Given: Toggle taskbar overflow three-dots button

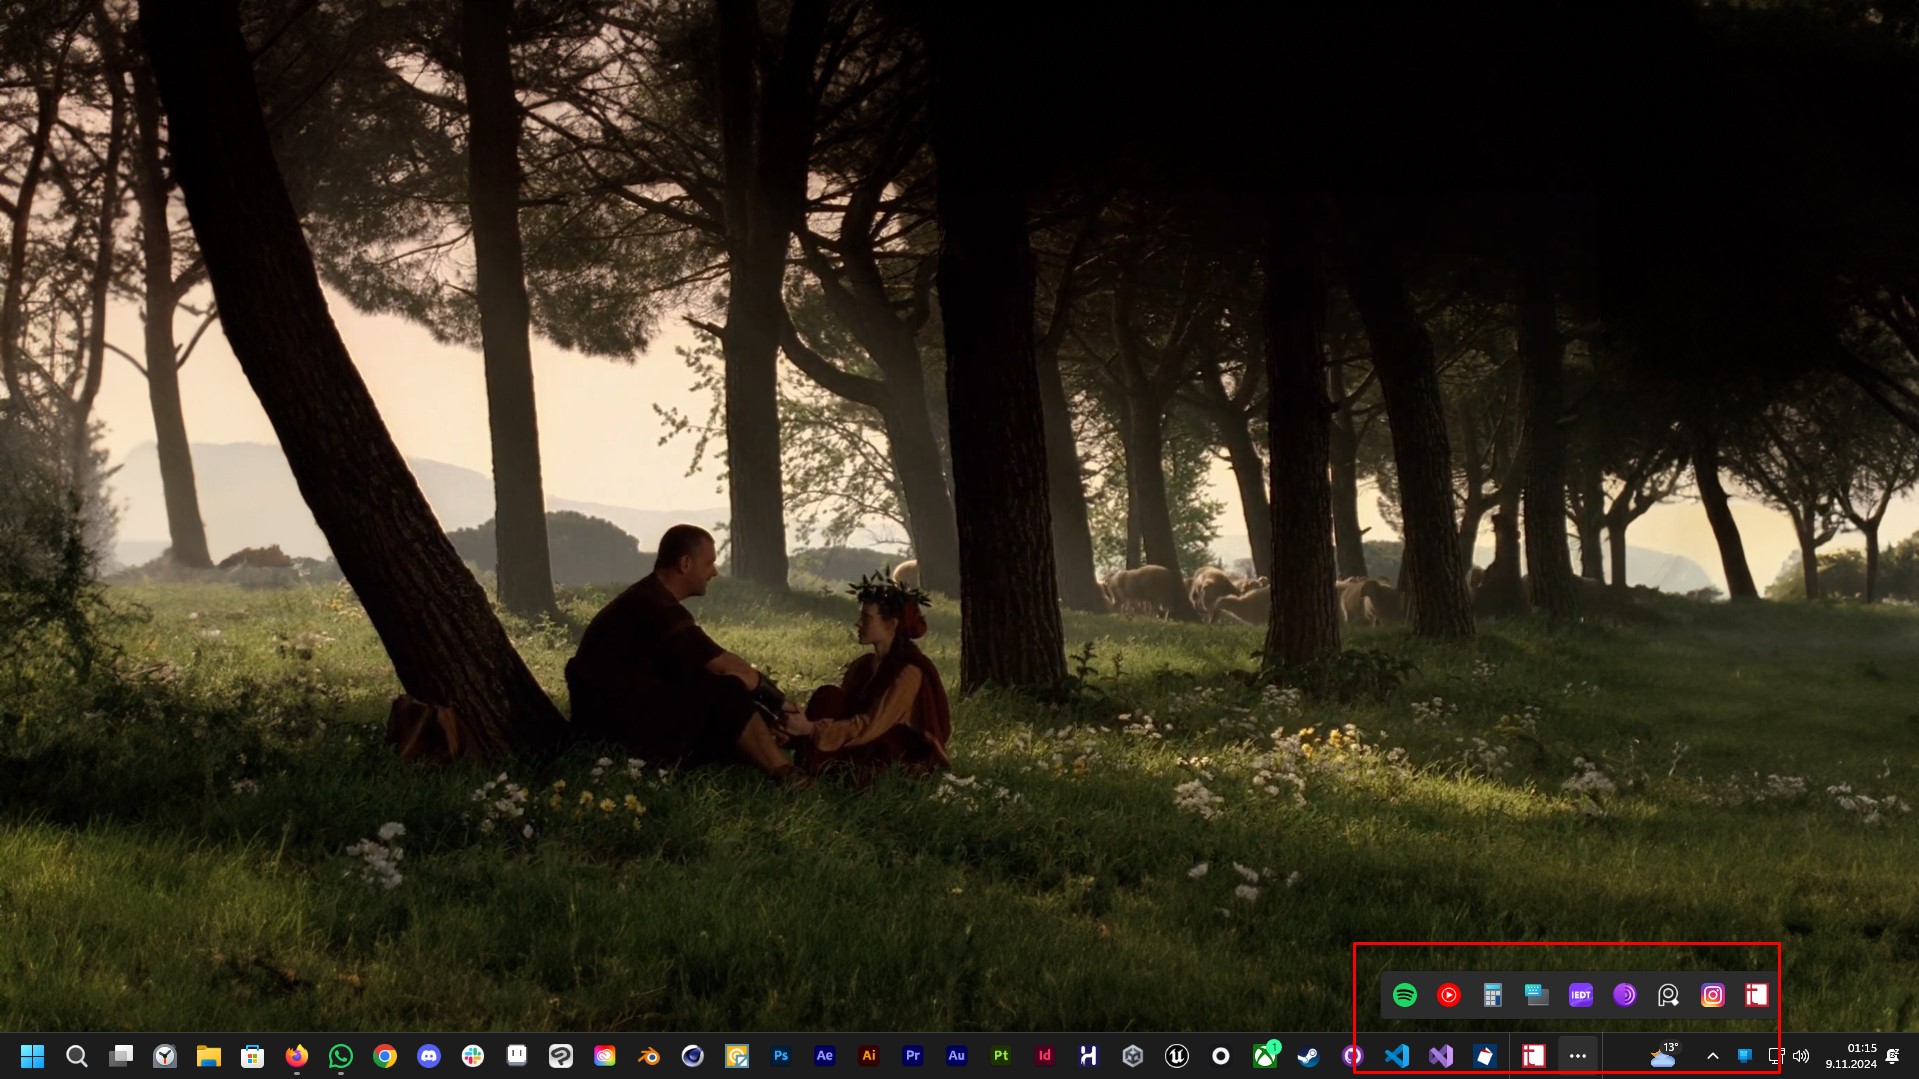Looking at the screenshot, I should coord(1578,1056).
